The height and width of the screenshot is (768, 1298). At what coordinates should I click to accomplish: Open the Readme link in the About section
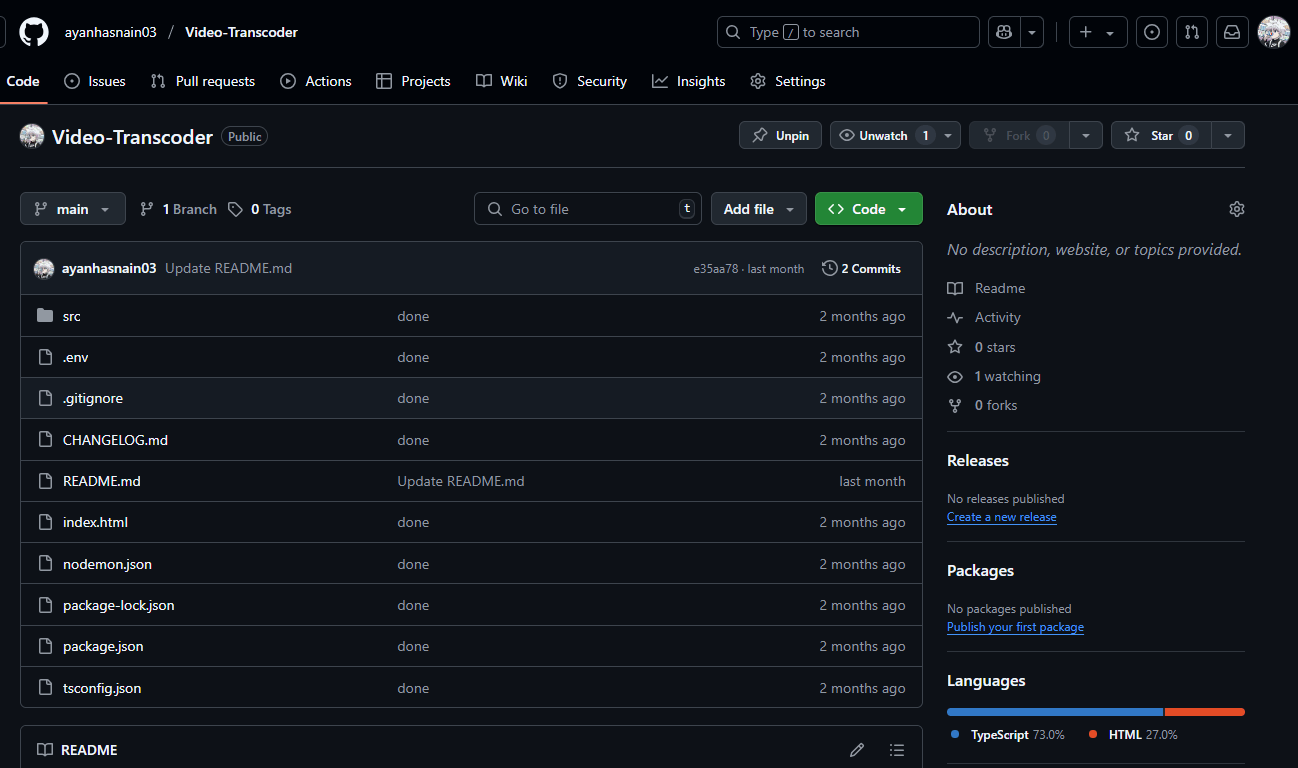coord(986,288)
